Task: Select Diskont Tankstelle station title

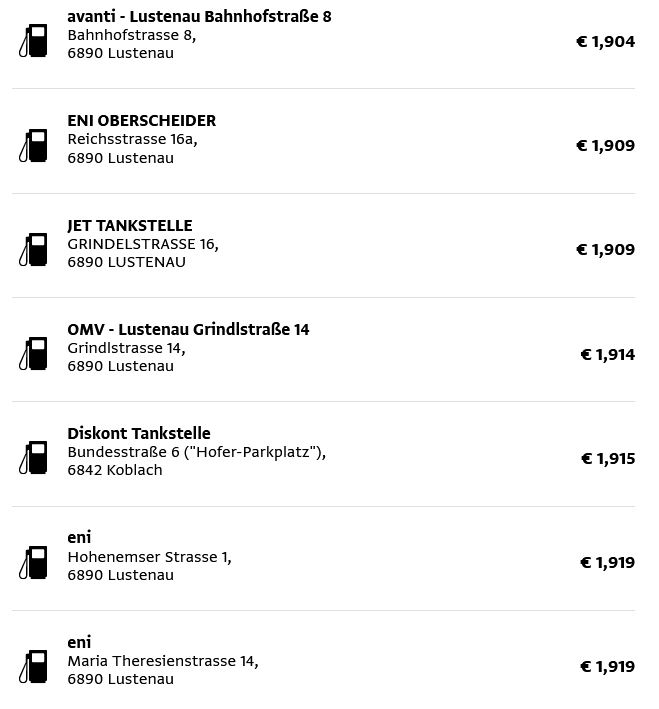Action: tap(139, 434)
